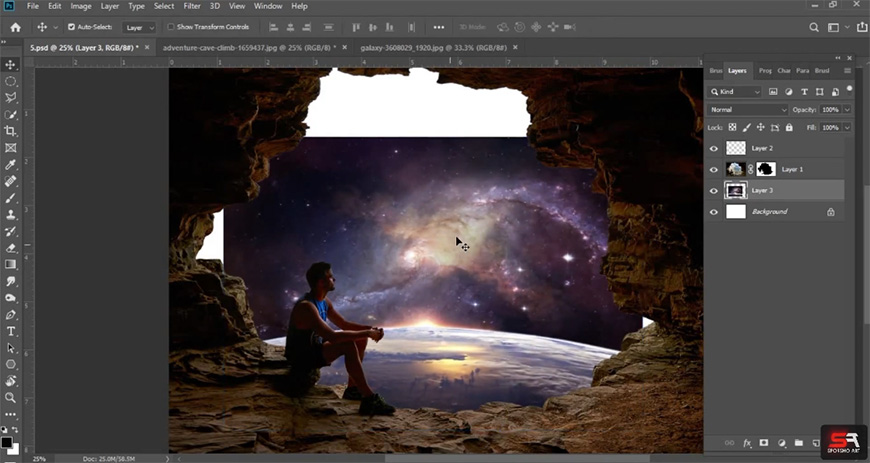Click the link layers icon in Layers panel
This screenshot has width=870, height=463.
pos(730,443)
